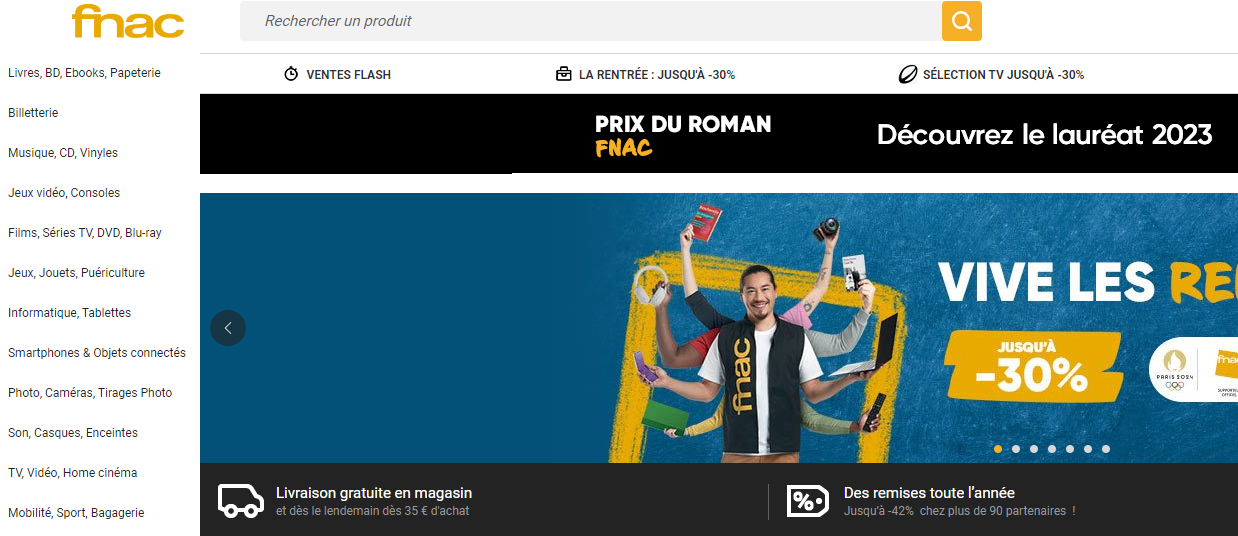Click the Ventes Flash stopwatch icon
The image size is (1238, 536).
pyautogui.click(x=291, y=74)
